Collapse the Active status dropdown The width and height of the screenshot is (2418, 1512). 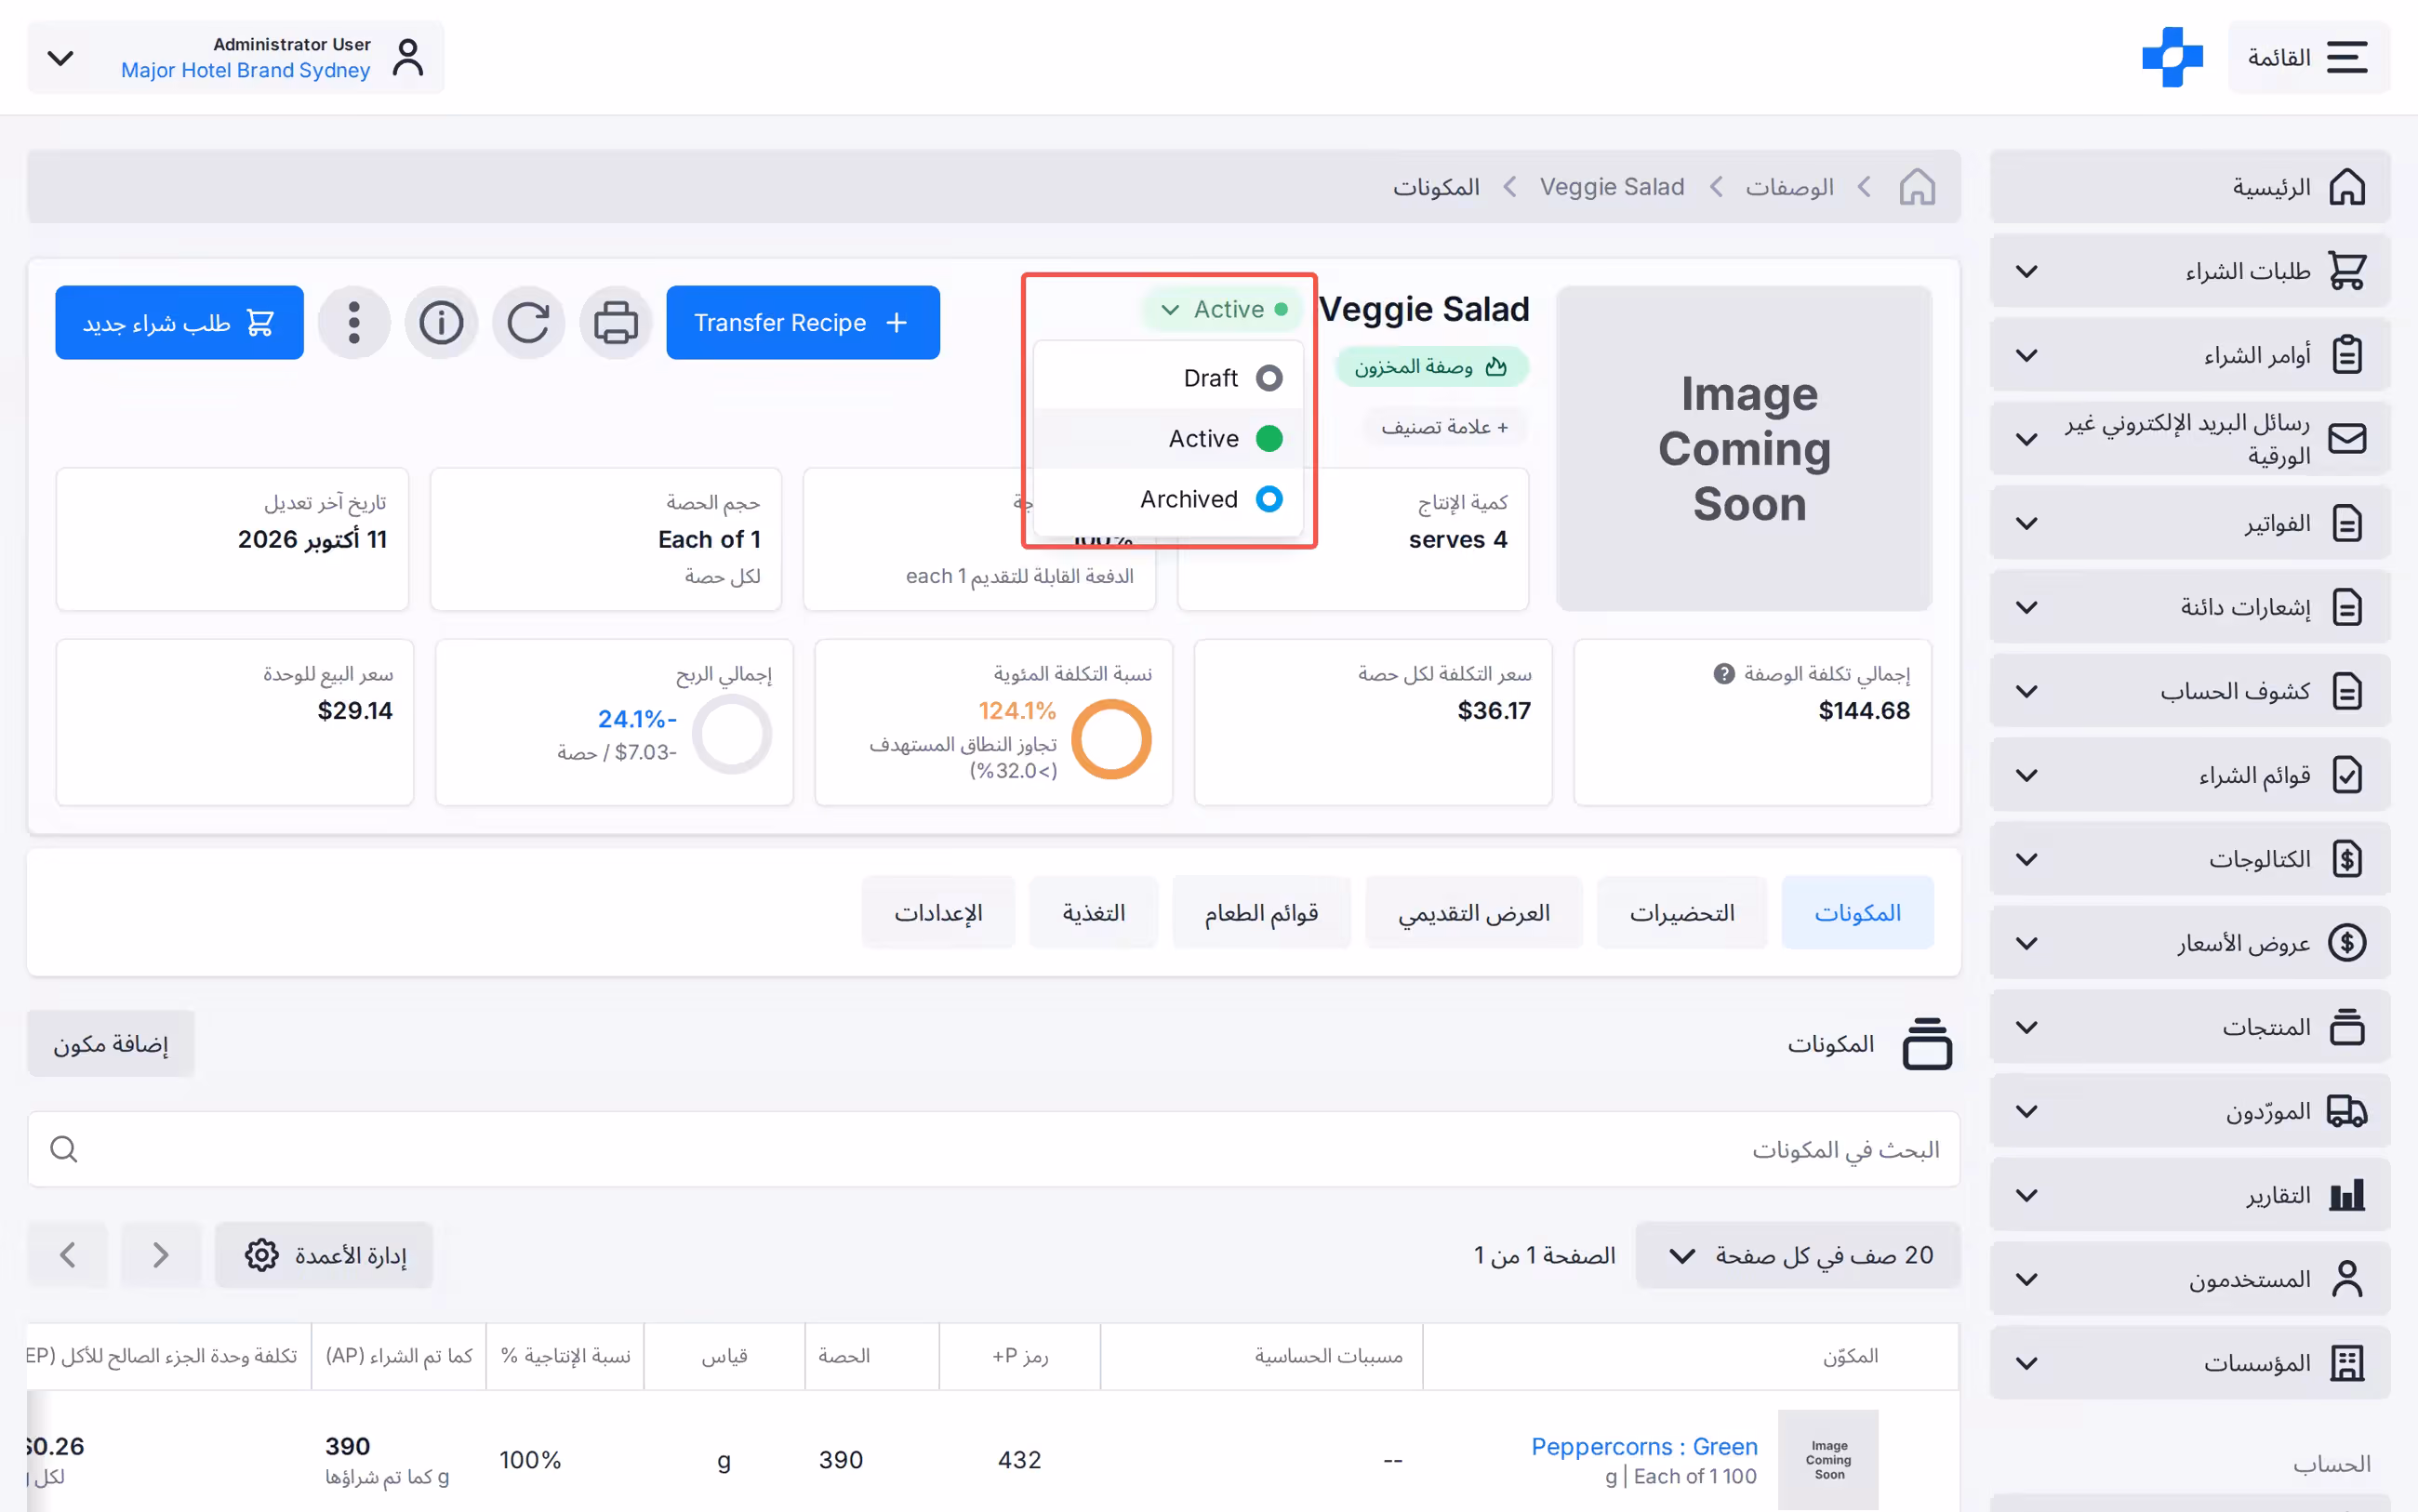click(1224, 309)
